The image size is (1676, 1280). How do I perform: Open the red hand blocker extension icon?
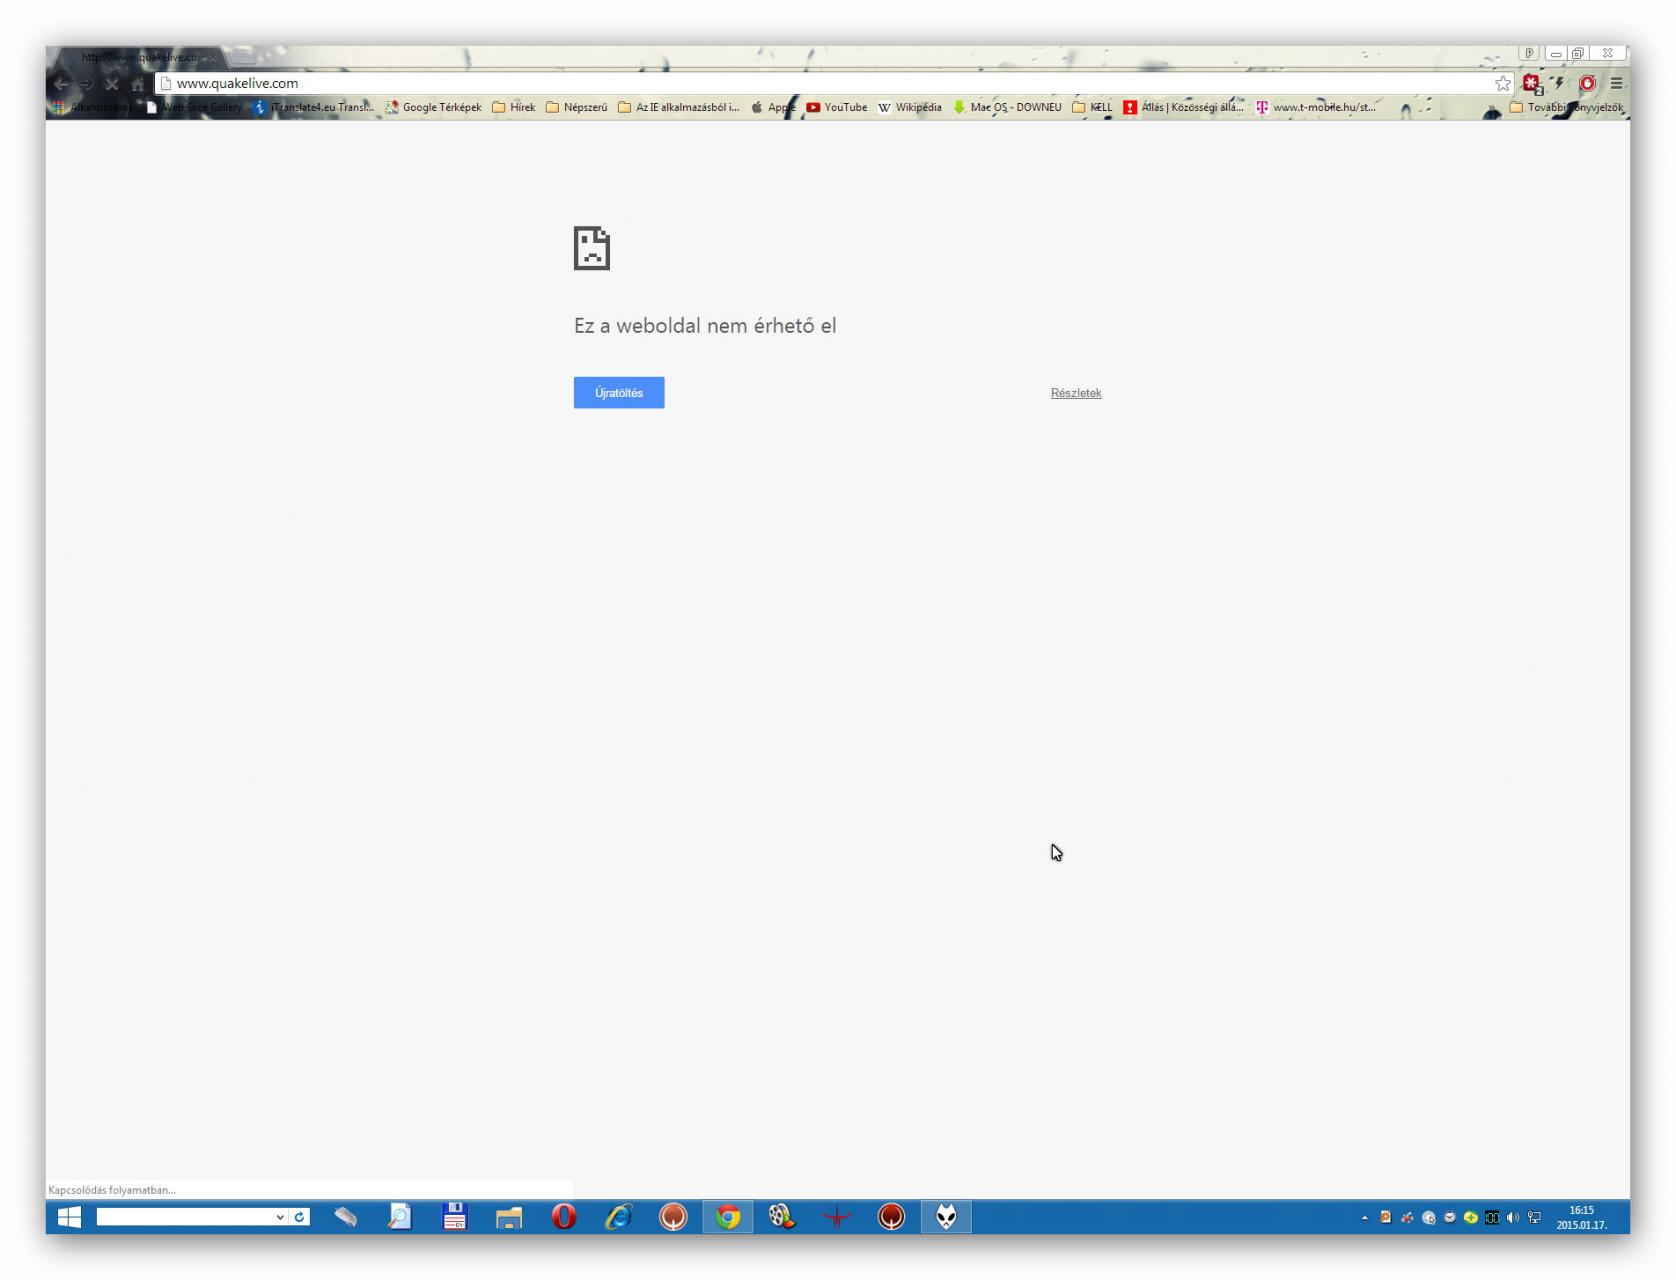point(1587,83)
